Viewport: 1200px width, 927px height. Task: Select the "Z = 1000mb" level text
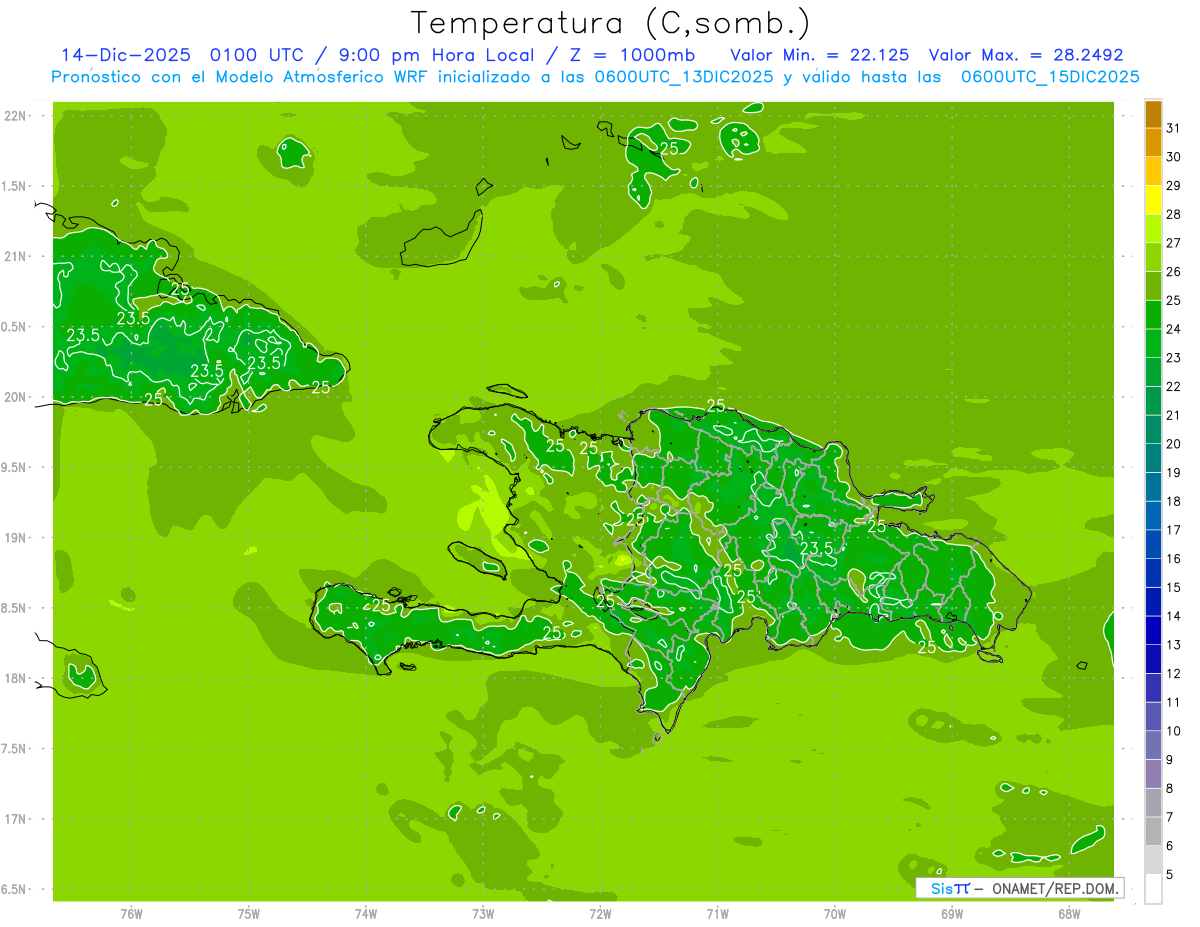pyautogui.click(x=633, y=55)
